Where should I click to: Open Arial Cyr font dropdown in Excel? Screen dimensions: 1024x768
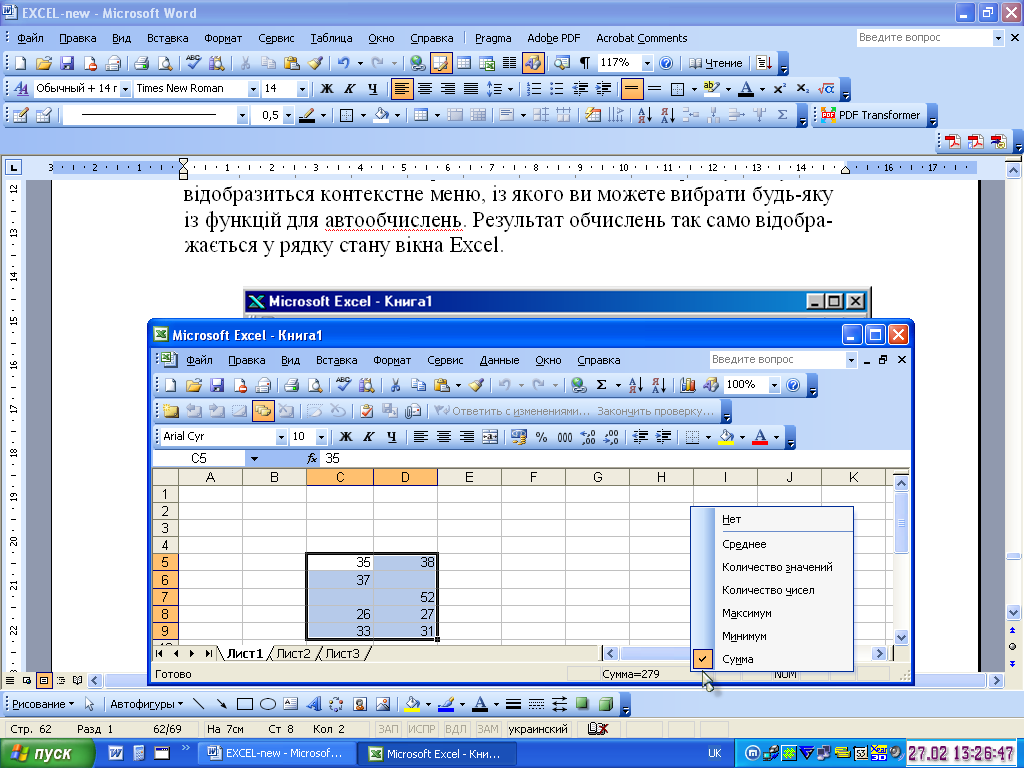[x=281, y=437]
